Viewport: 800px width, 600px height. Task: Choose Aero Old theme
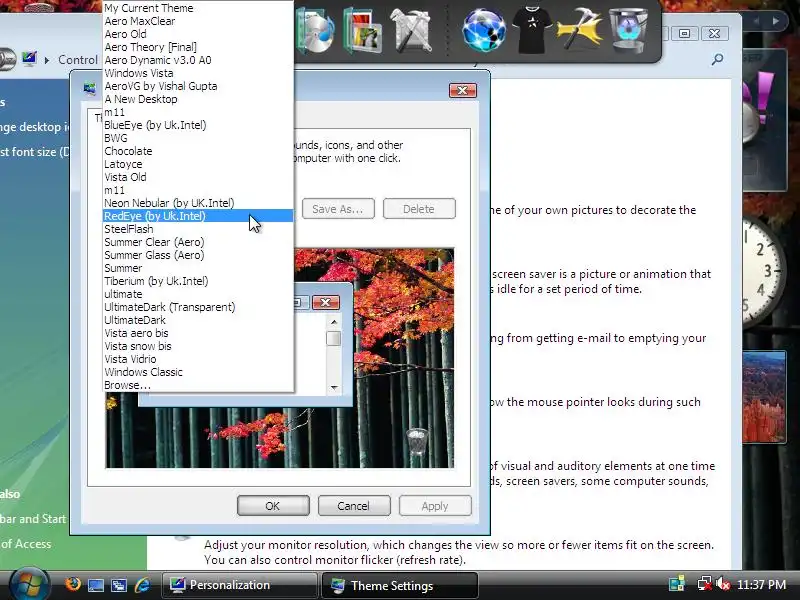198,34
